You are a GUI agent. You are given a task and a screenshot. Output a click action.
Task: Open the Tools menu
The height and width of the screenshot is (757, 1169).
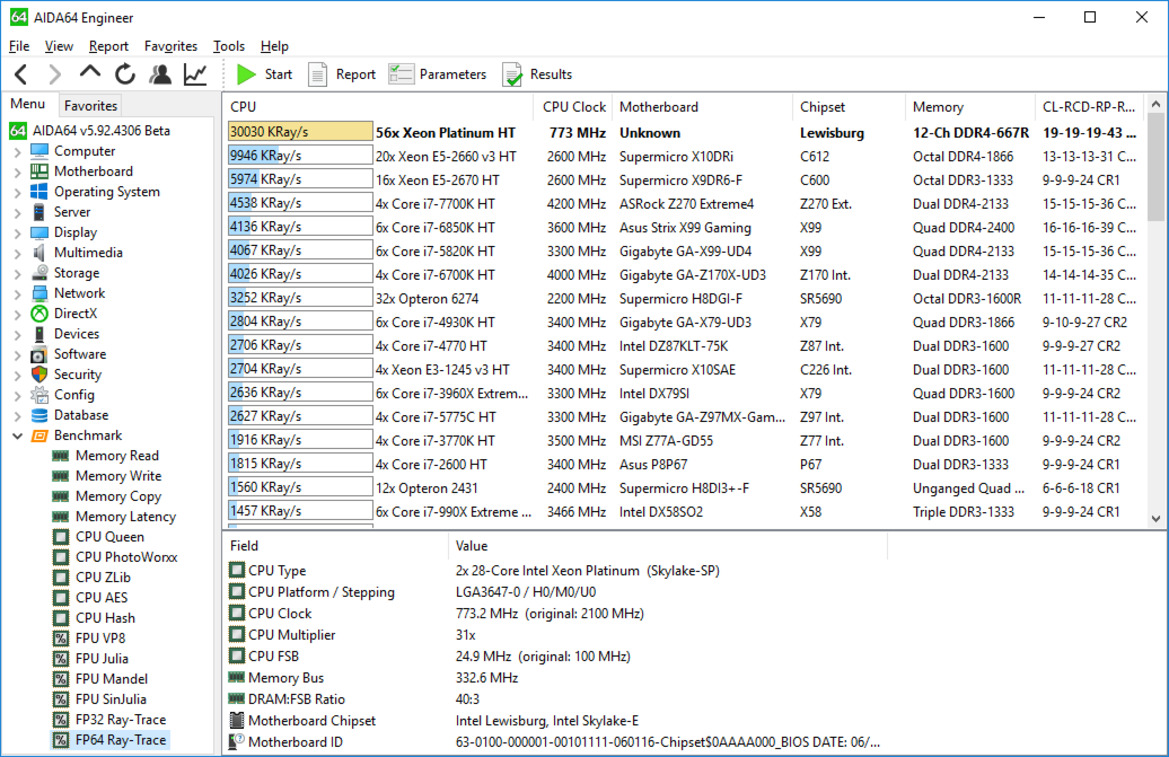(x=228, y=46)
